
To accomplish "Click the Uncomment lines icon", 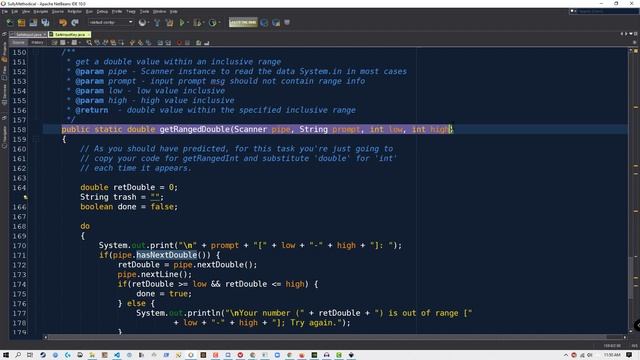I will [207, 42].
